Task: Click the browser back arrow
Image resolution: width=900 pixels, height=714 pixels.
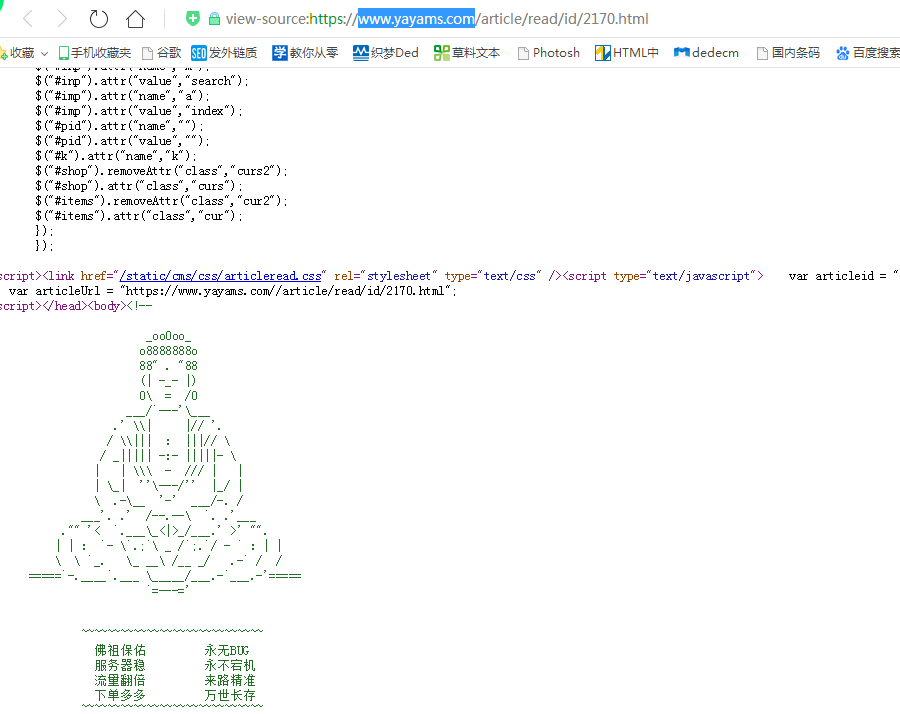Action: 28,19
